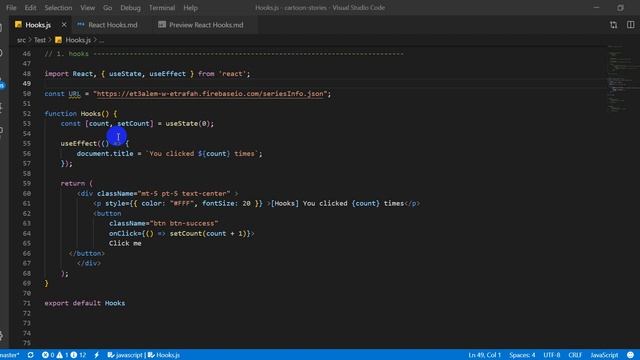The width and height of the screenshot is (640, 360).
Task: Click the master branch indicator
Action: [10, 355]
